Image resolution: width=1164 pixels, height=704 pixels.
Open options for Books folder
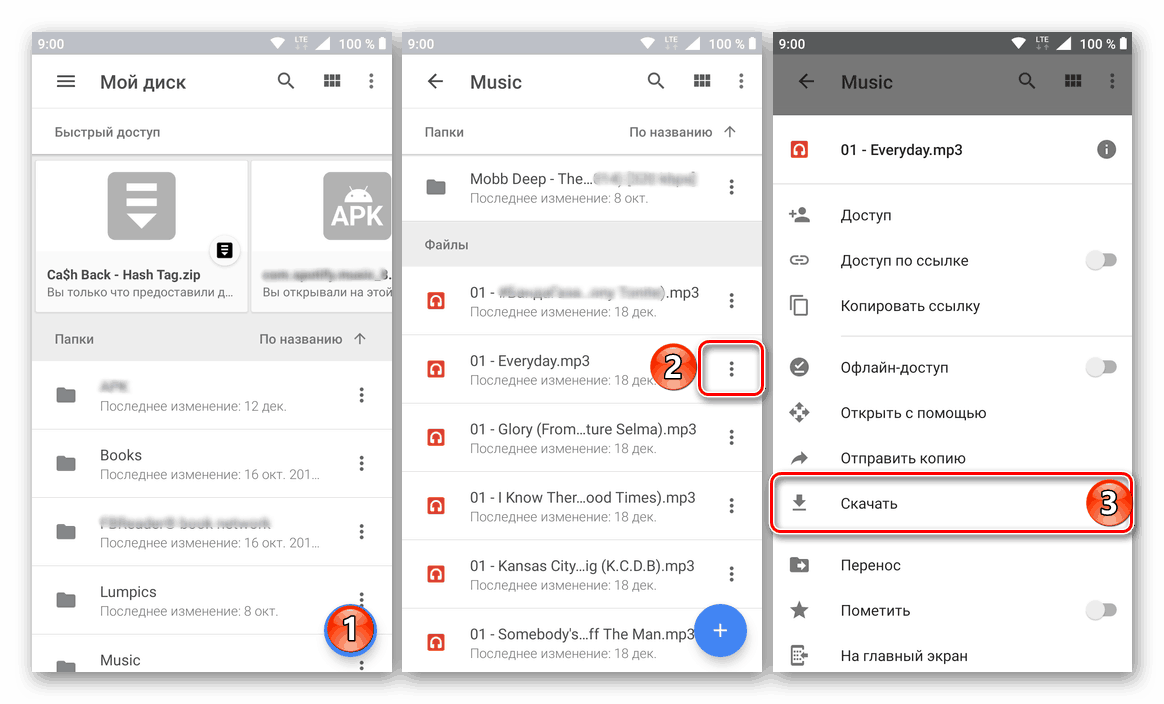362,463
